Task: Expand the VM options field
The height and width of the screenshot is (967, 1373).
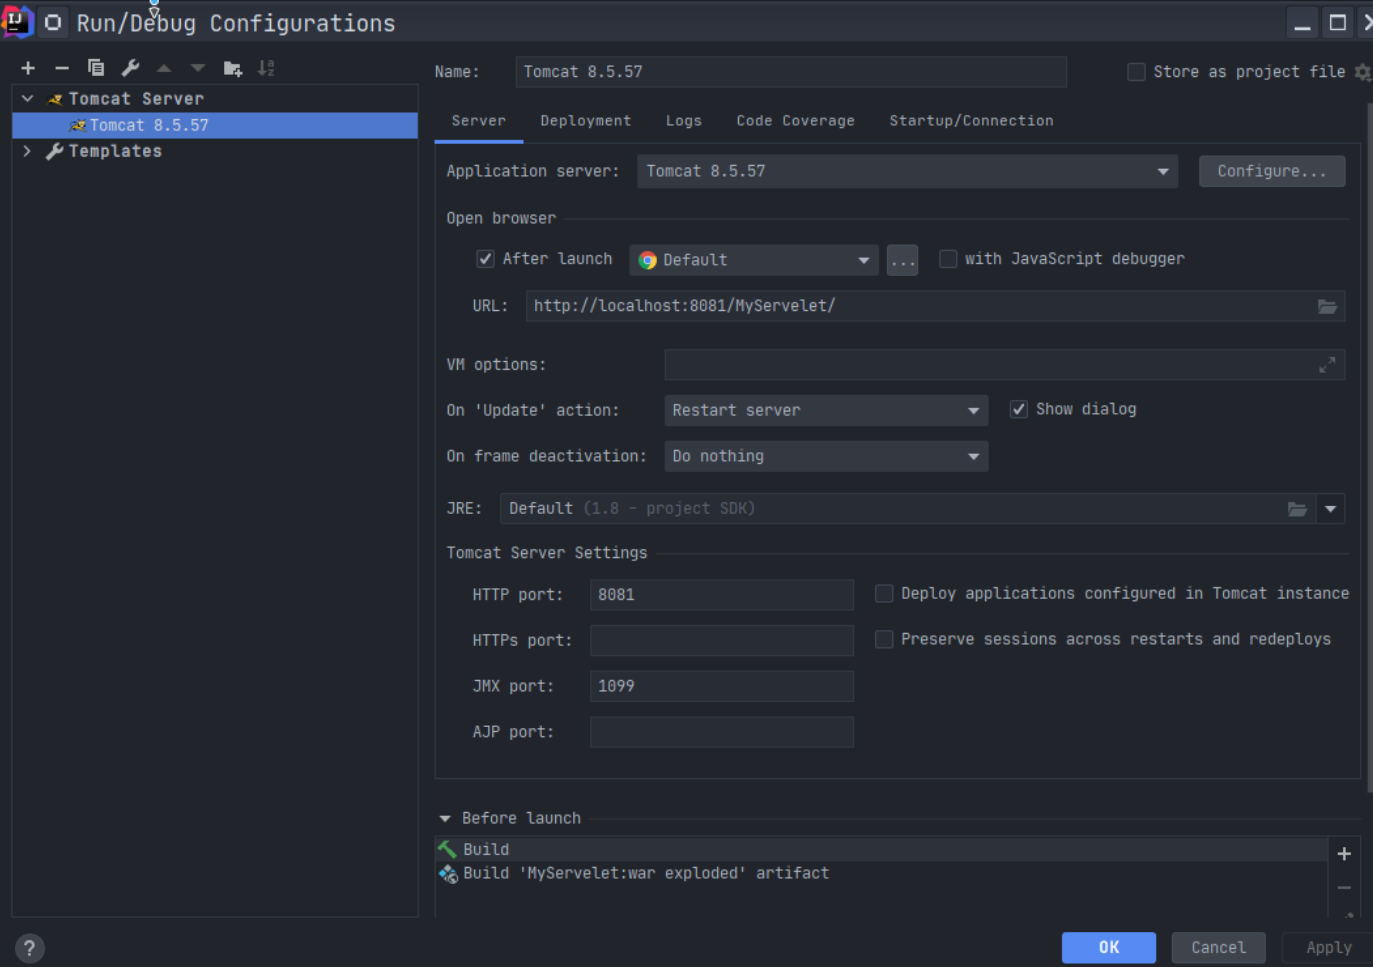Action: pyautogui.click(x=1327, y=365)
